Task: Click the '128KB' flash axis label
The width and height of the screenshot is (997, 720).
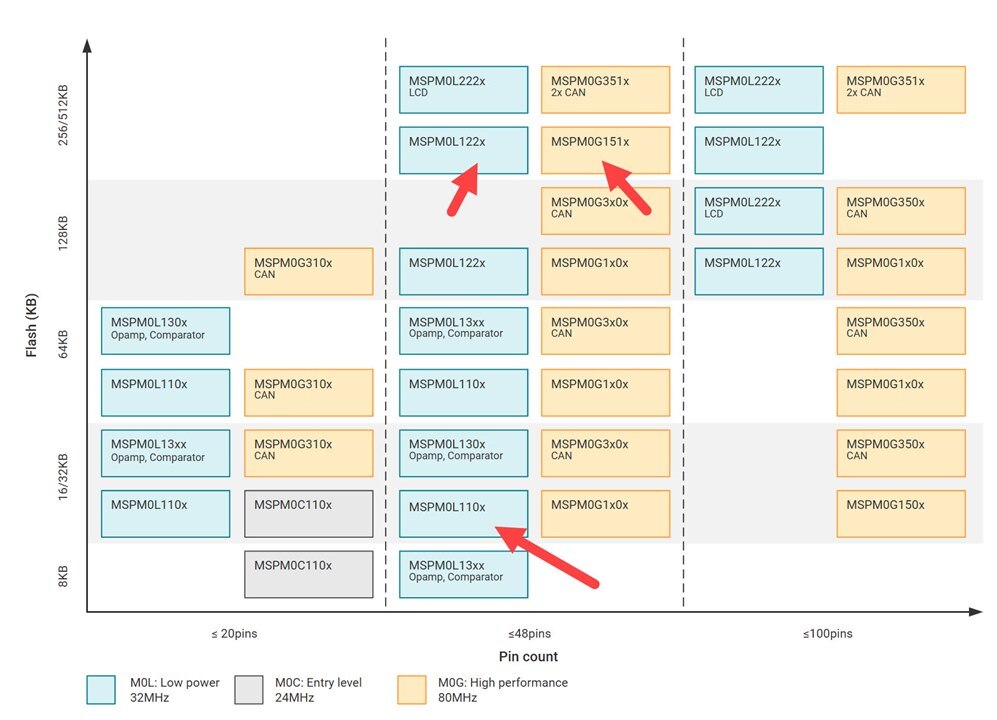Action: (63, 233)
